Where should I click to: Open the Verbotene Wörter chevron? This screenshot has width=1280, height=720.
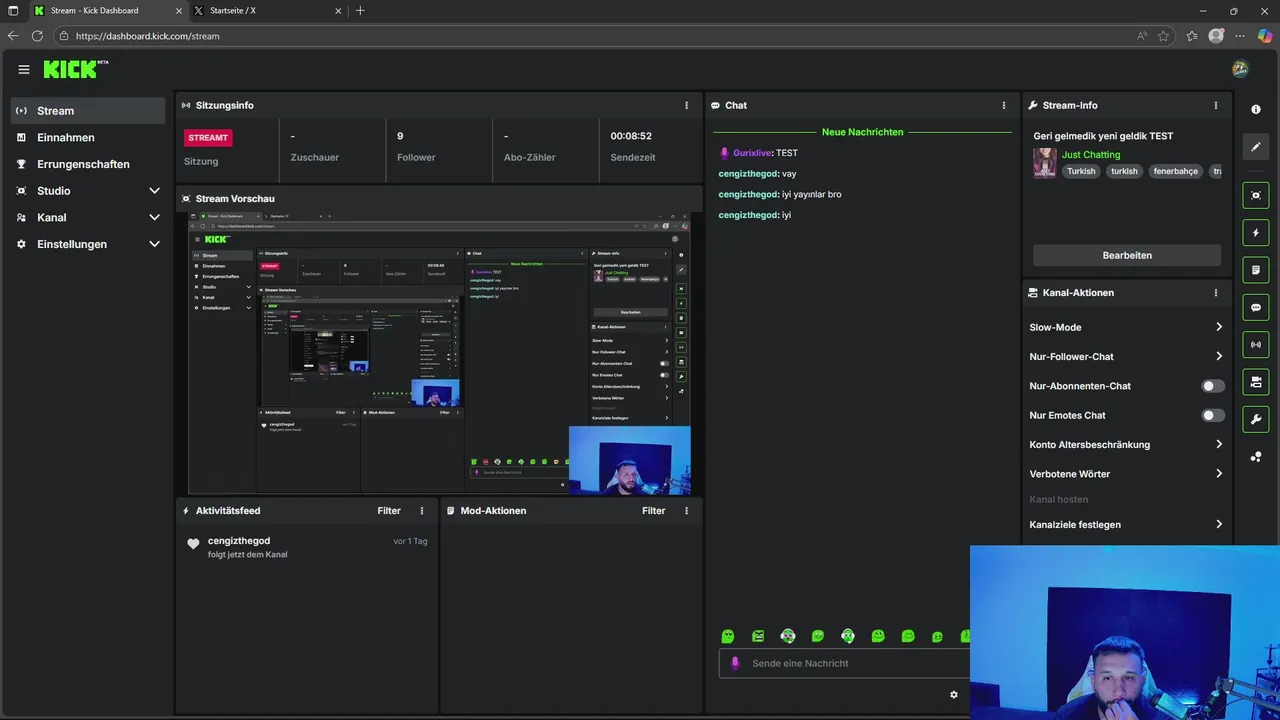(1219, 474)
